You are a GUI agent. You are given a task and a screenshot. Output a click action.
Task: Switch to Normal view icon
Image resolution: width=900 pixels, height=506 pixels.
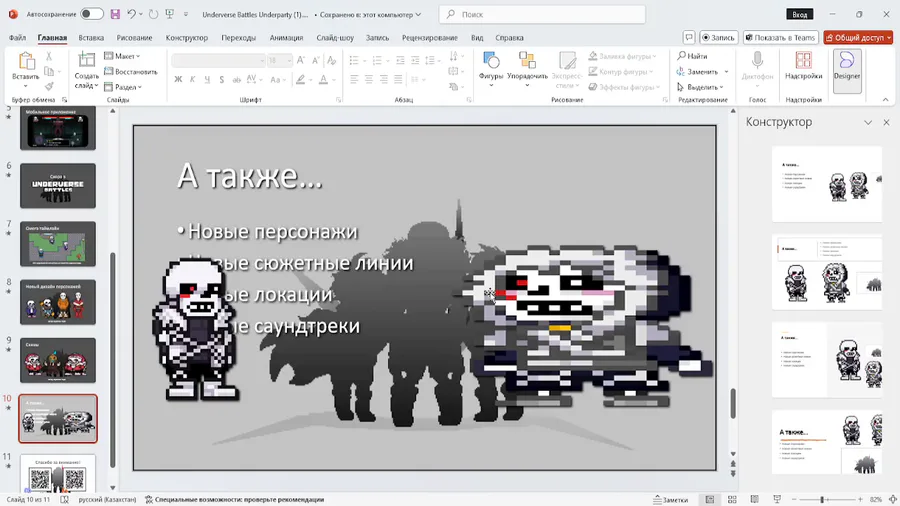(710, 500)
